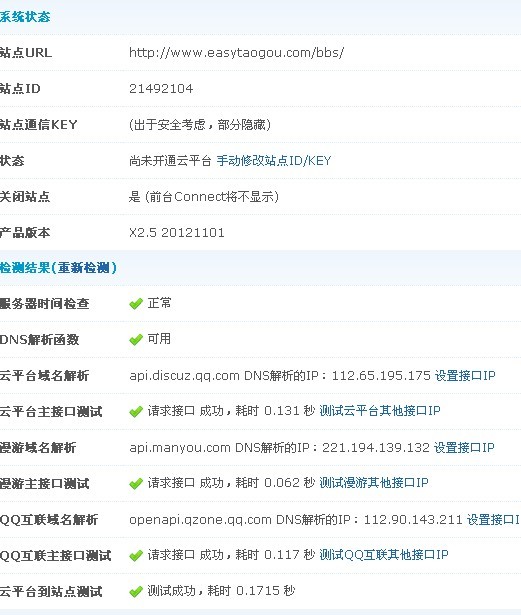Viewport: 521px width, 615px height.
Task: Open 设置接口IP for api.manyou.com
Action: tap(464, 448)
